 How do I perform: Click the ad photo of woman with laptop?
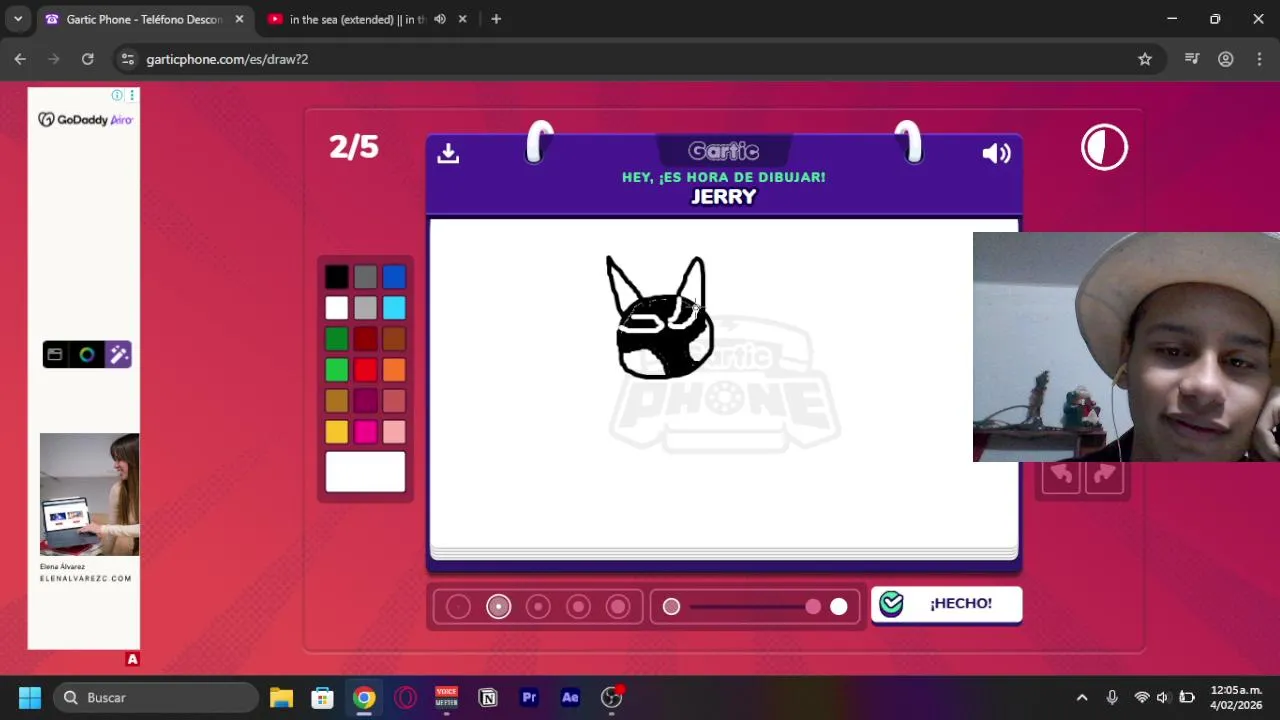pos(89,494)
